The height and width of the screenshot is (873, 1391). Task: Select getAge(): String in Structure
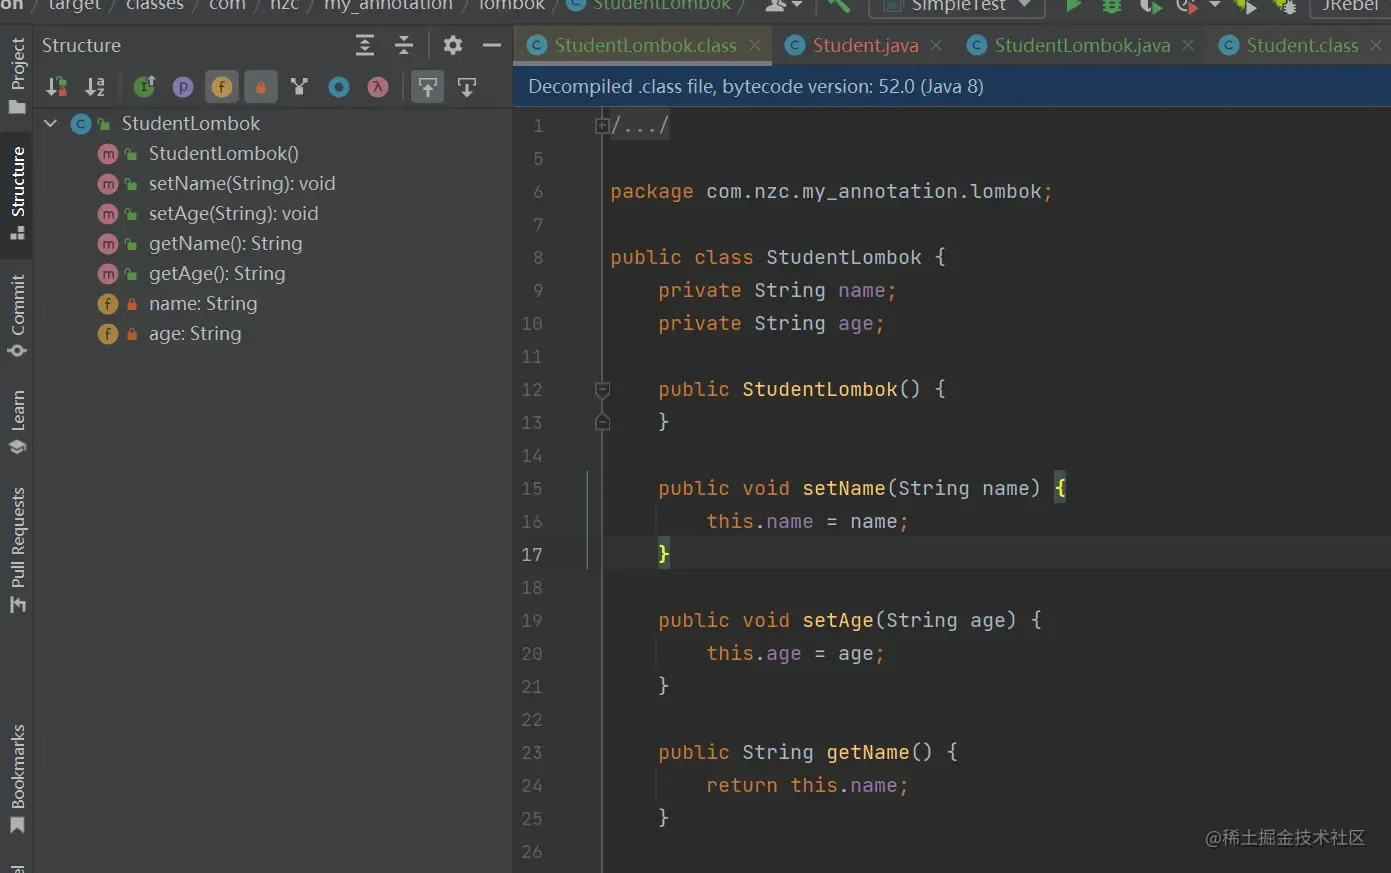tap(217, 273)
